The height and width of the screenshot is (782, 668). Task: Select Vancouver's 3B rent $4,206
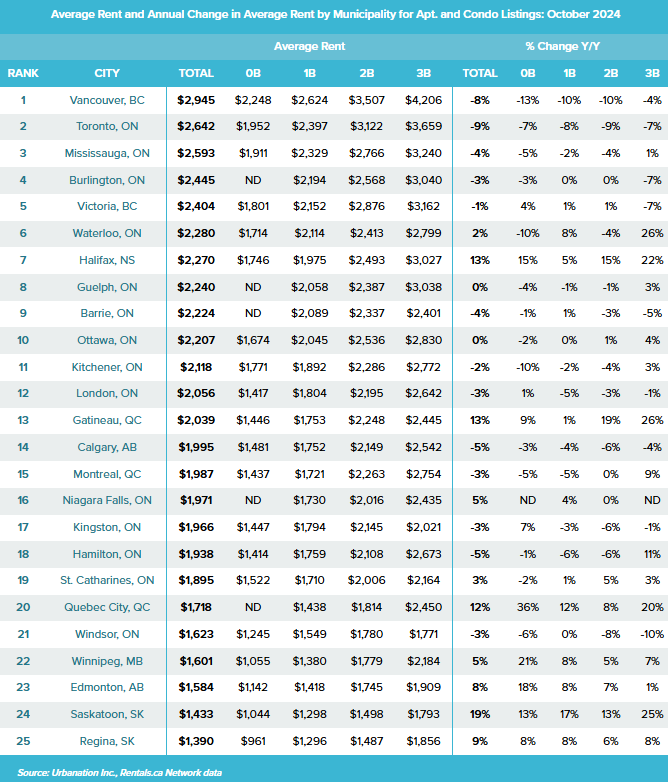(424, 100)
